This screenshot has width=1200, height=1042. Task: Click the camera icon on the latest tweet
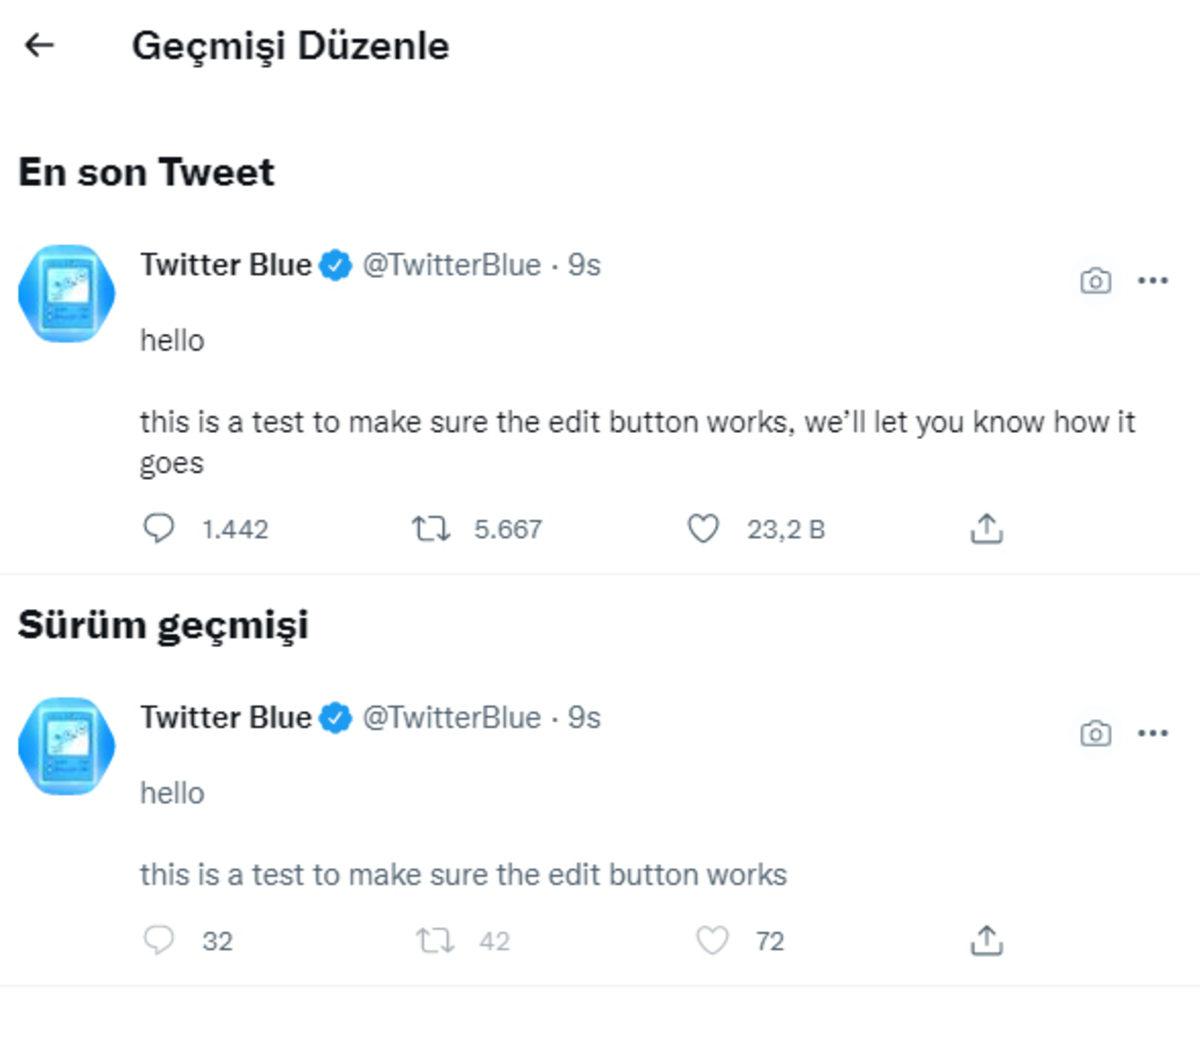(x=1095, y=281)
